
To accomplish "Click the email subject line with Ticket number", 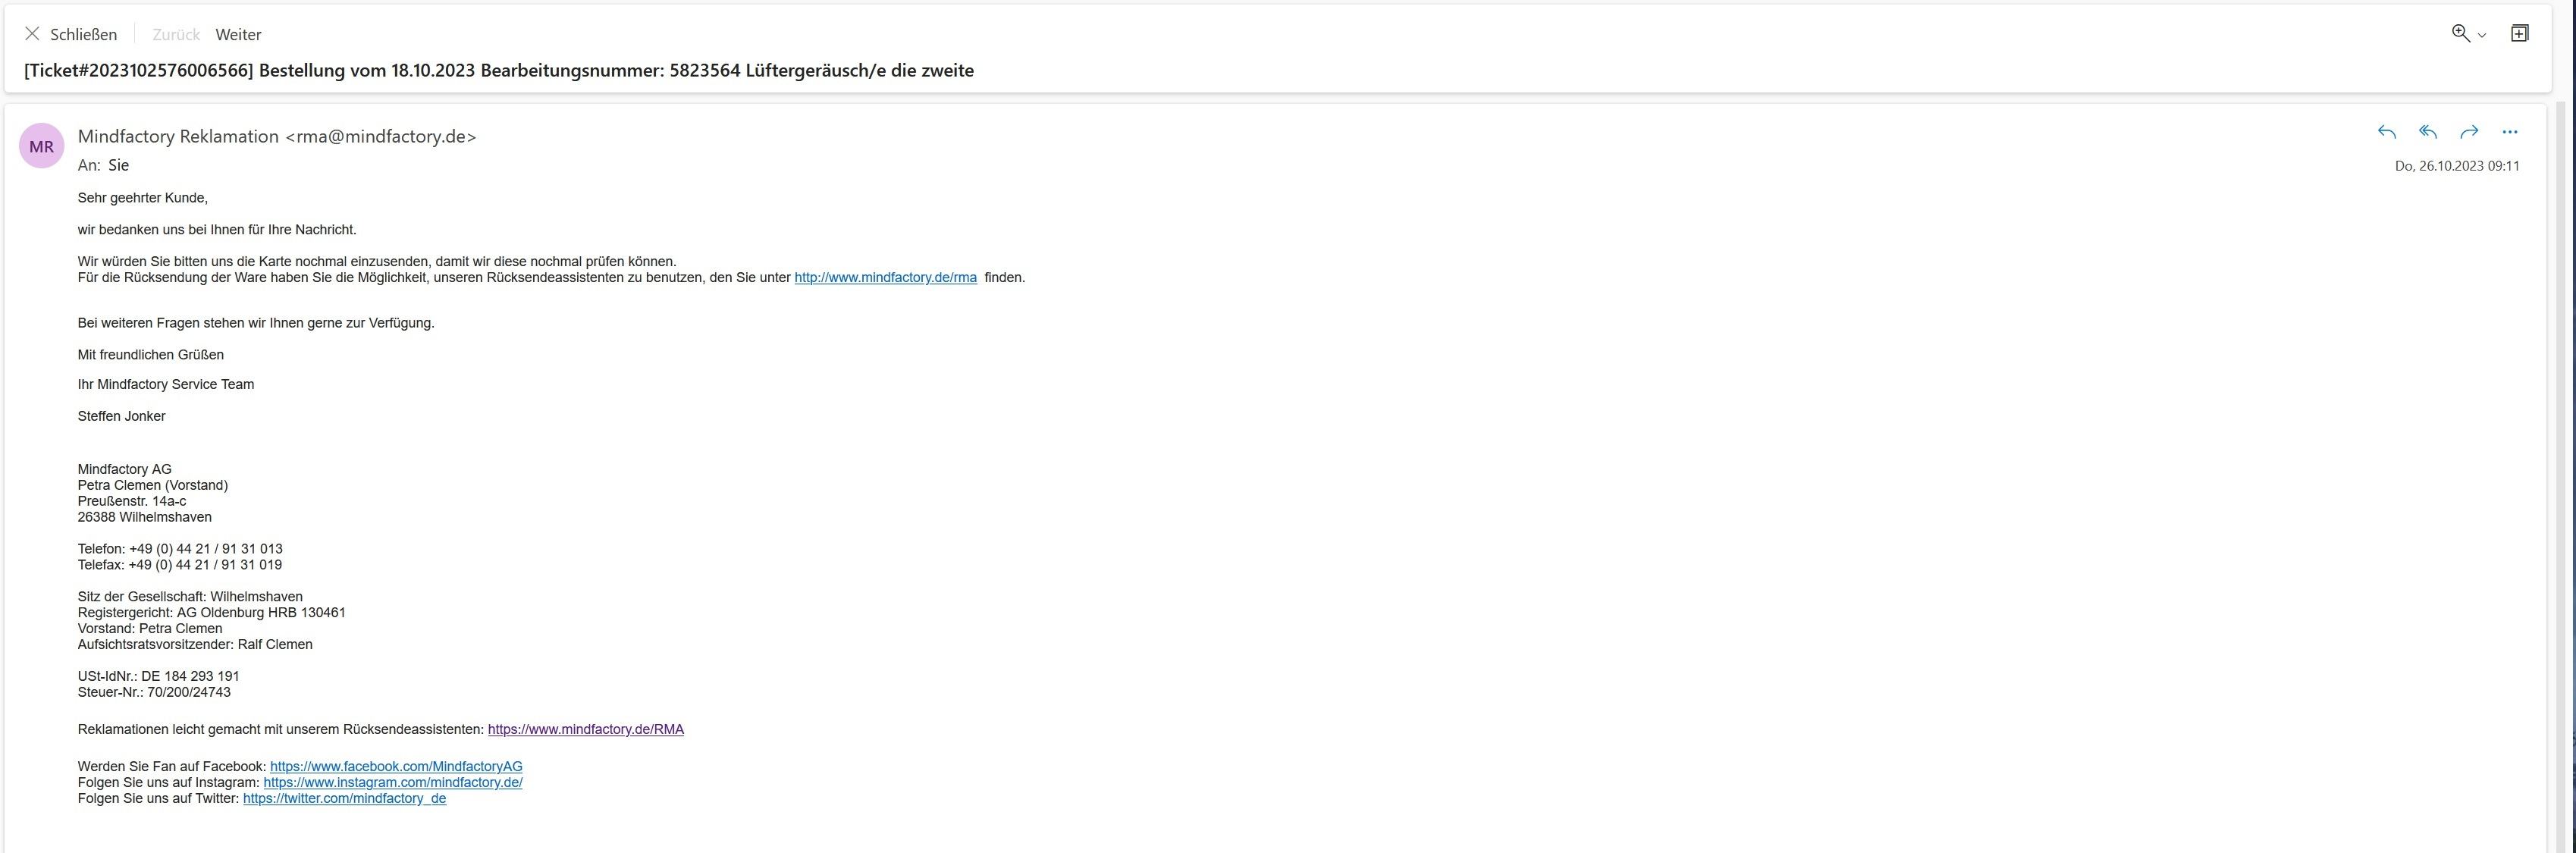I will (499, 70).
